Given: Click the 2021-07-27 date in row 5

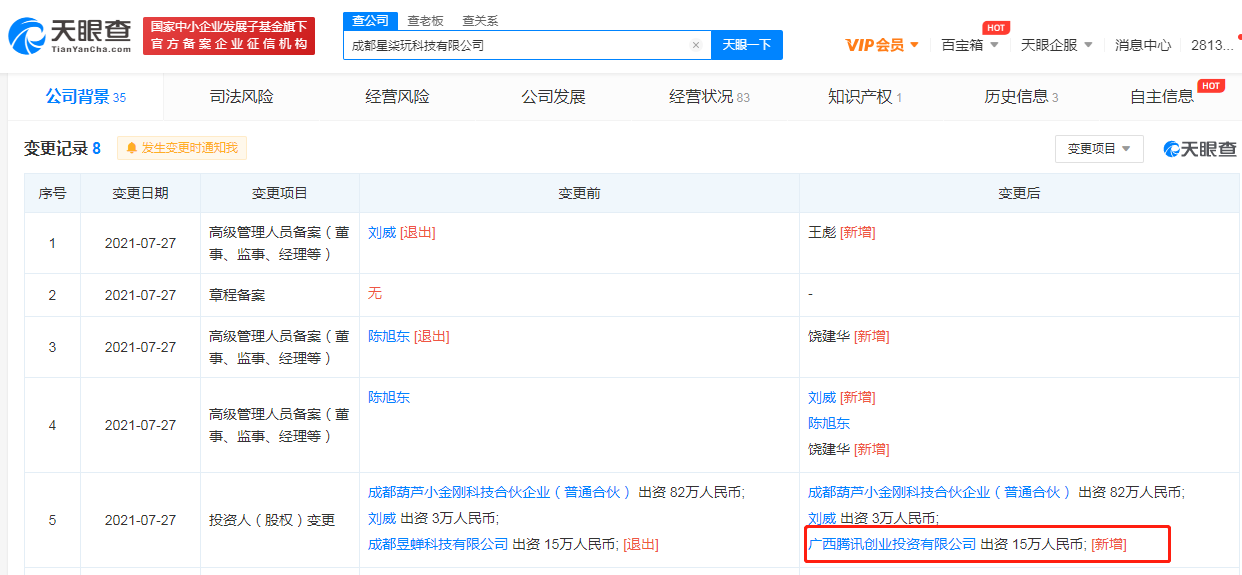Looking at the screenshot, I should (140, 520).
